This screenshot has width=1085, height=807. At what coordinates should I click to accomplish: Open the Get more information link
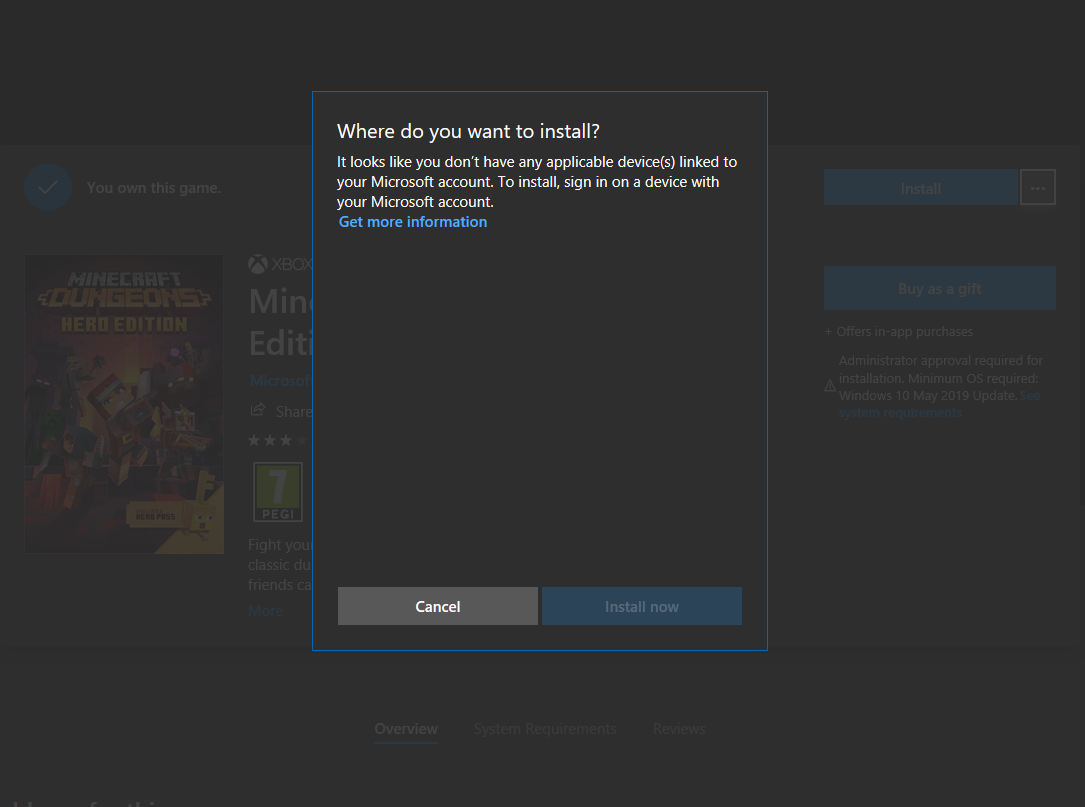412,221
